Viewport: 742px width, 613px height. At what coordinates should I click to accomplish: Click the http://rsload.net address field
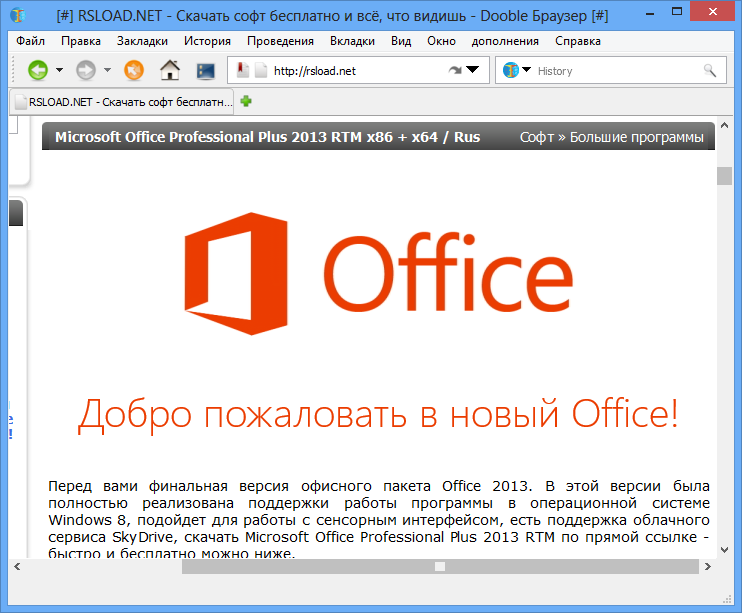(x=358, y=71)
